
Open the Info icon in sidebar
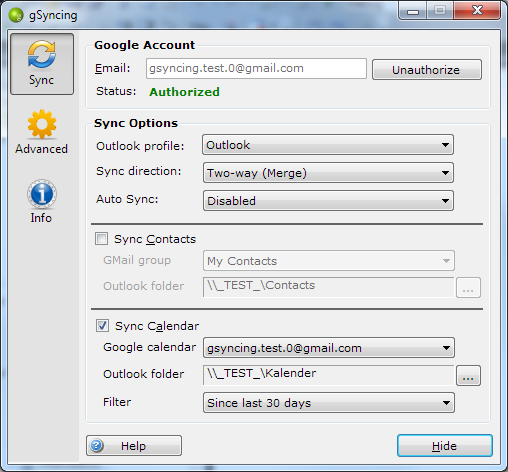pos(42,194)
